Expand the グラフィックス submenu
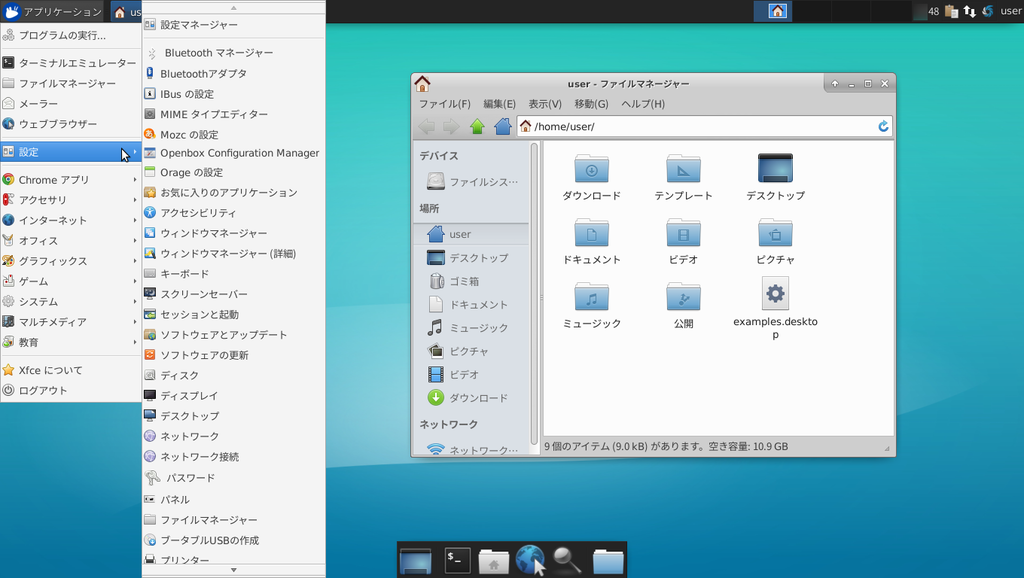Image resolution: width=1024 pixels, height=578 pixels. (x=71, y=261)
